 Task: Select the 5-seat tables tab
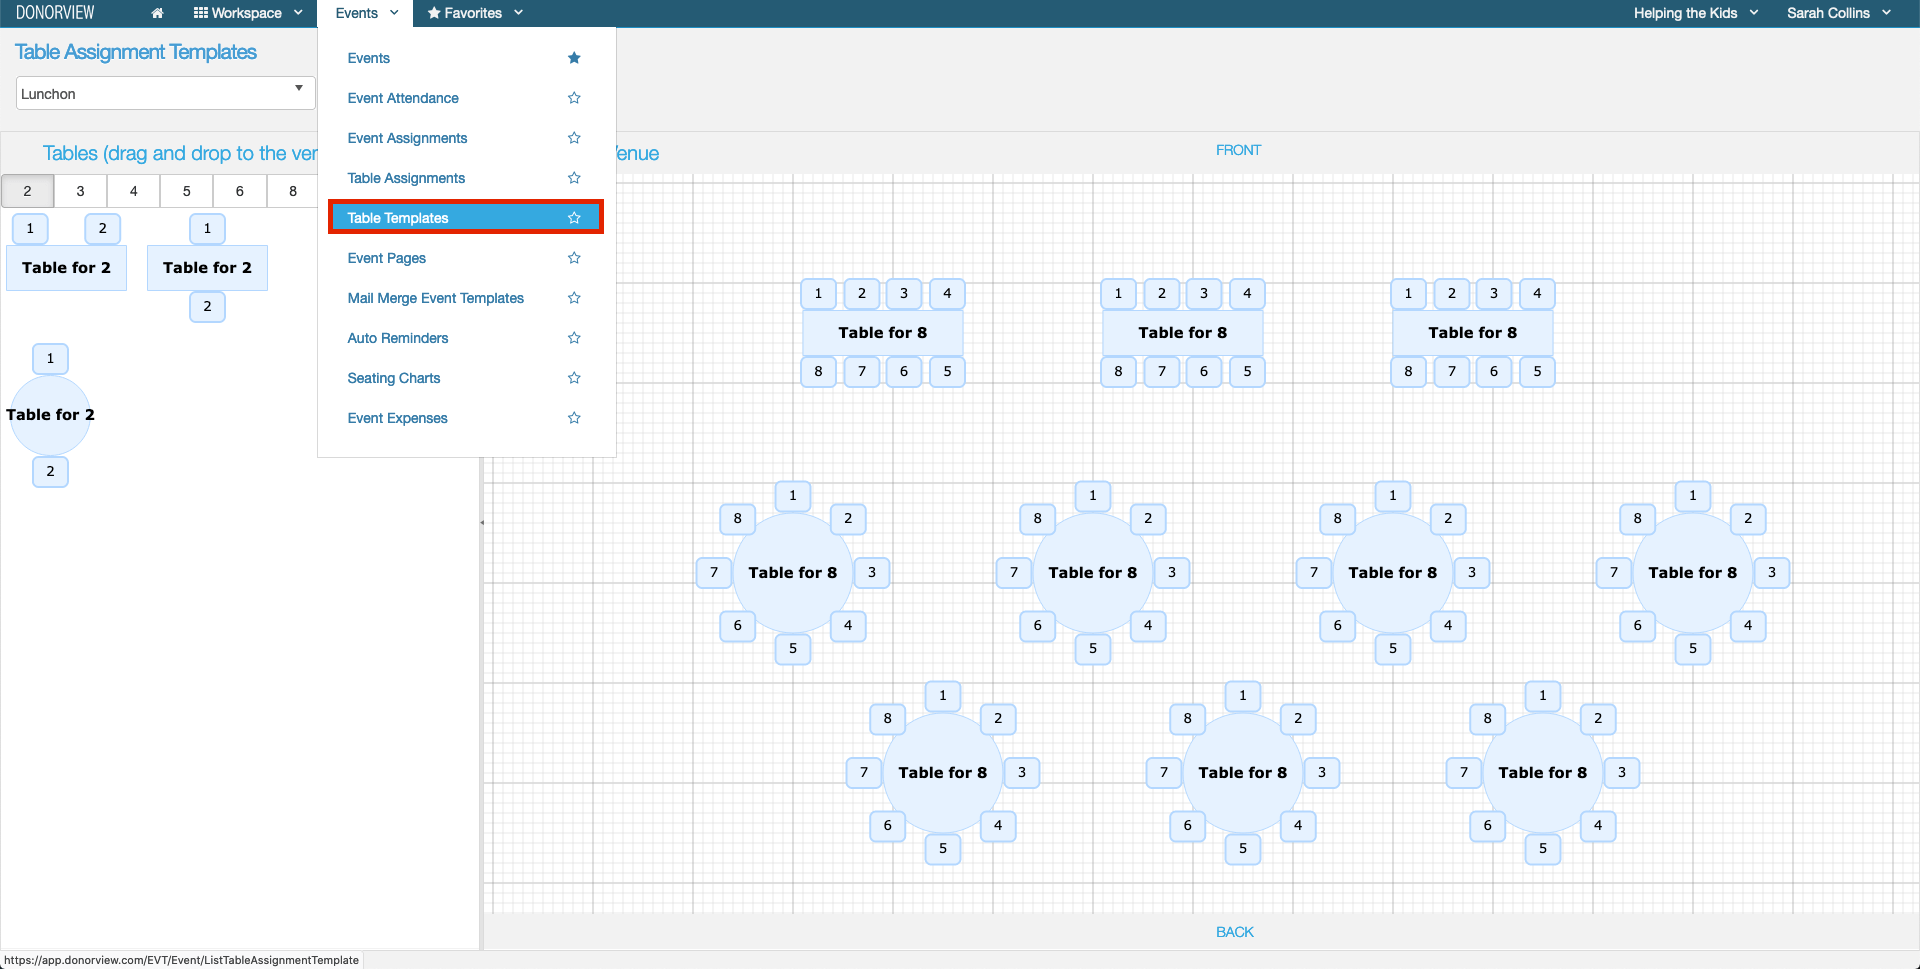(x=186, y=191)
